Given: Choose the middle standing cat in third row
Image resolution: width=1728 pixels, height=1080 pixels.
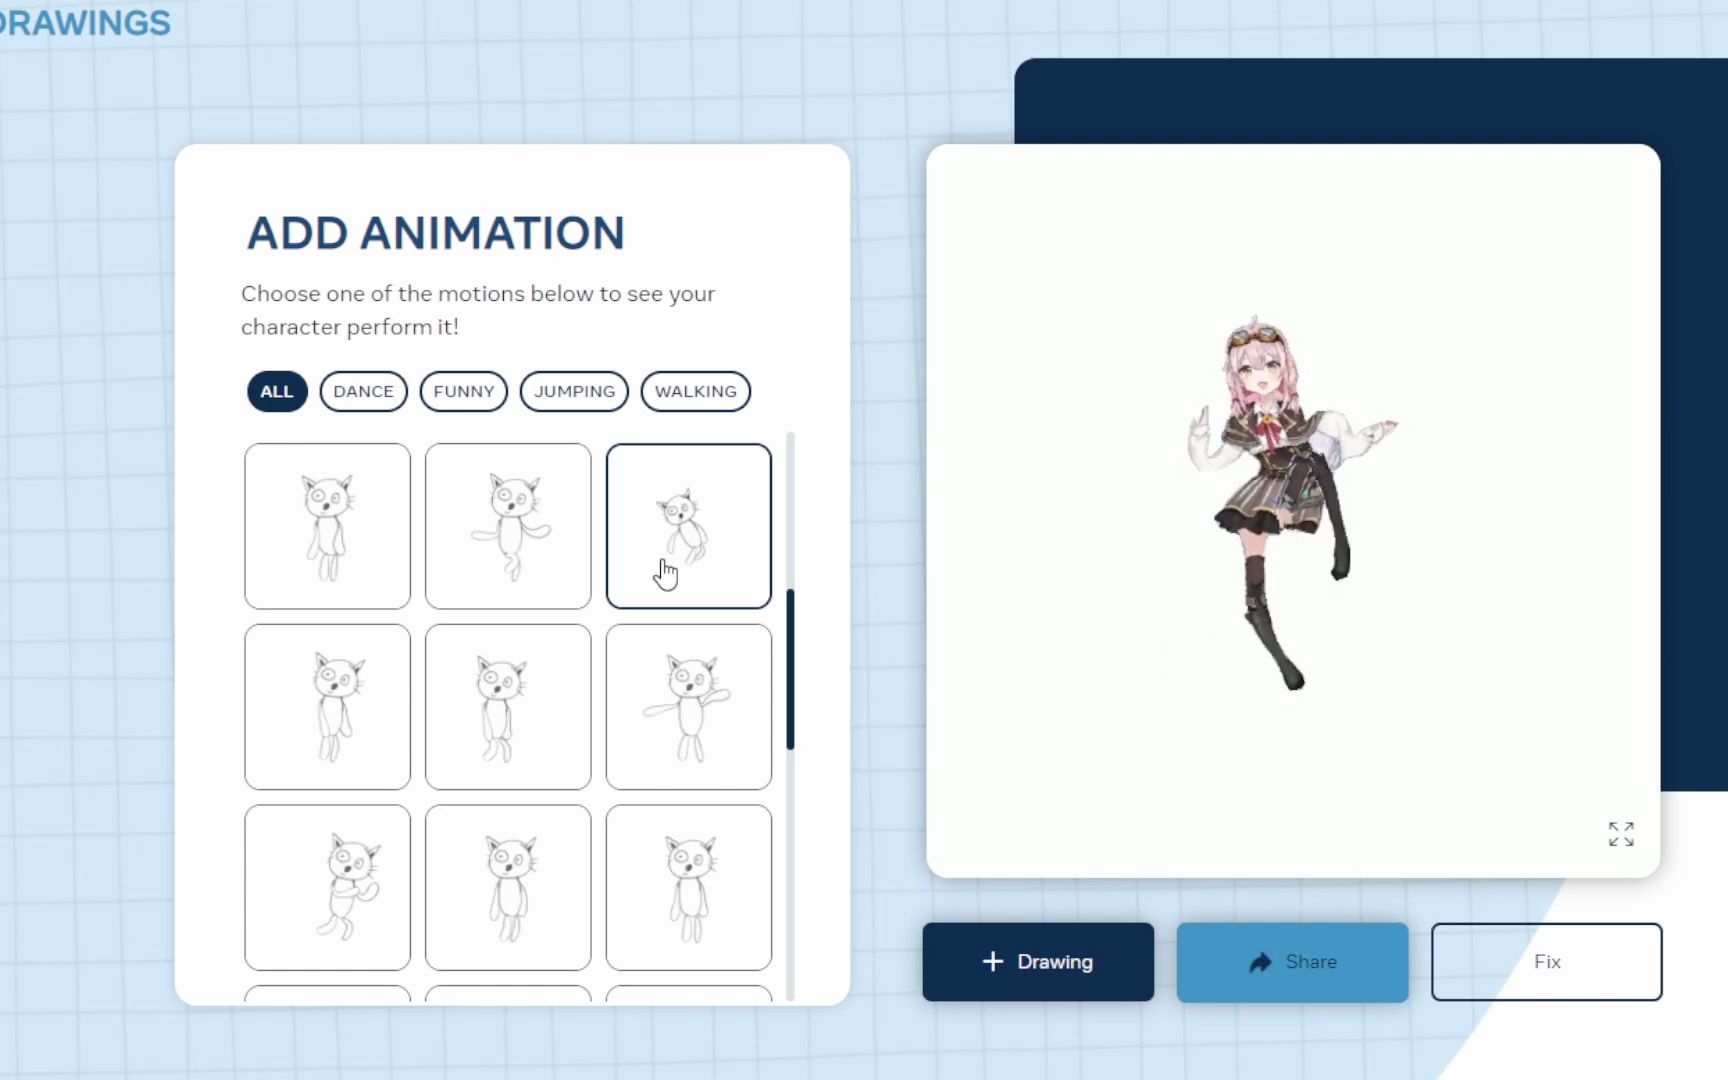Looking at the screenshot, I should click(508, 888).
